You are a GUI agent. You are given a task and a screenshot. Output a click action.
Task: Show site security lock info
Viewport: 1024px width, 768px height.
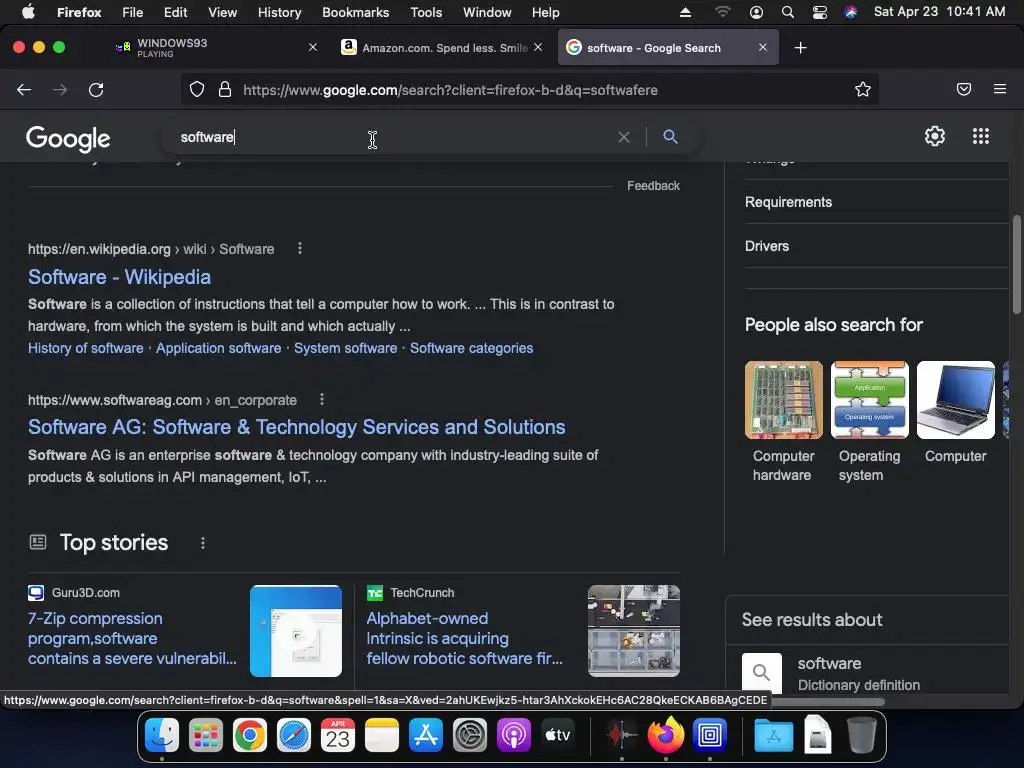pos(225,89)
